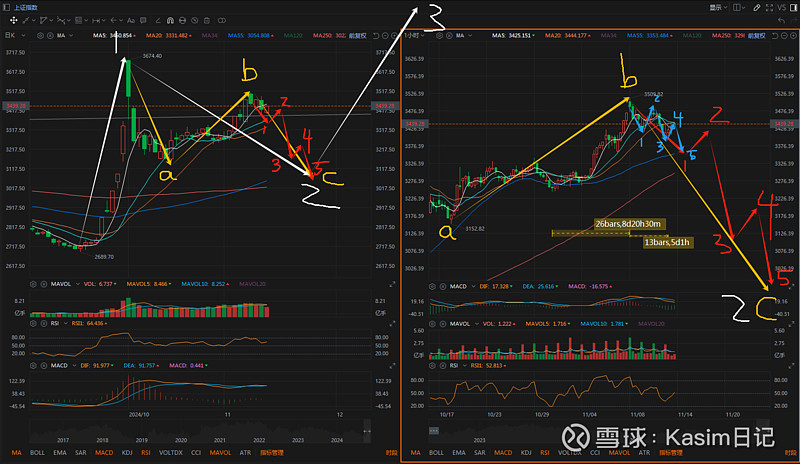Close the RSI panel on left chart
Viewport: 800px width, 464px height.
pyautogui.click(x=43, y=323)
